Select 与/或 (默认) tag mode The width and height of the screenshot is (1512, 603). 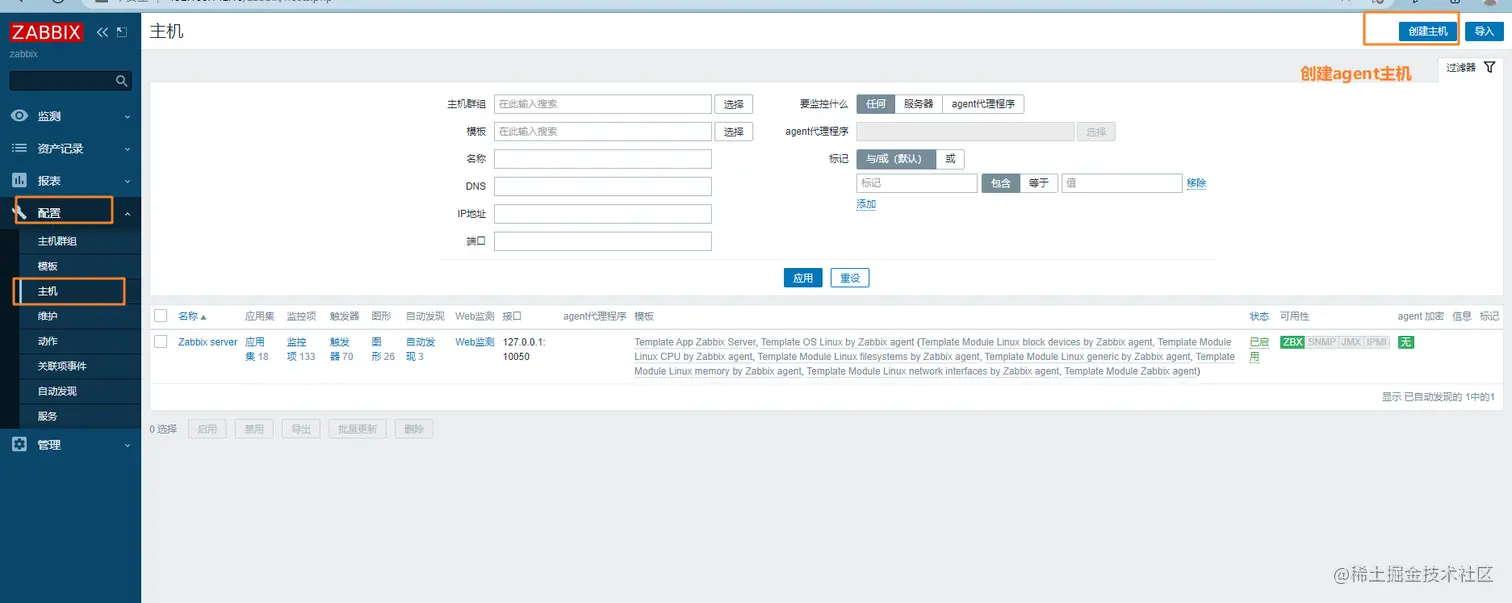[x=896, y=159]
